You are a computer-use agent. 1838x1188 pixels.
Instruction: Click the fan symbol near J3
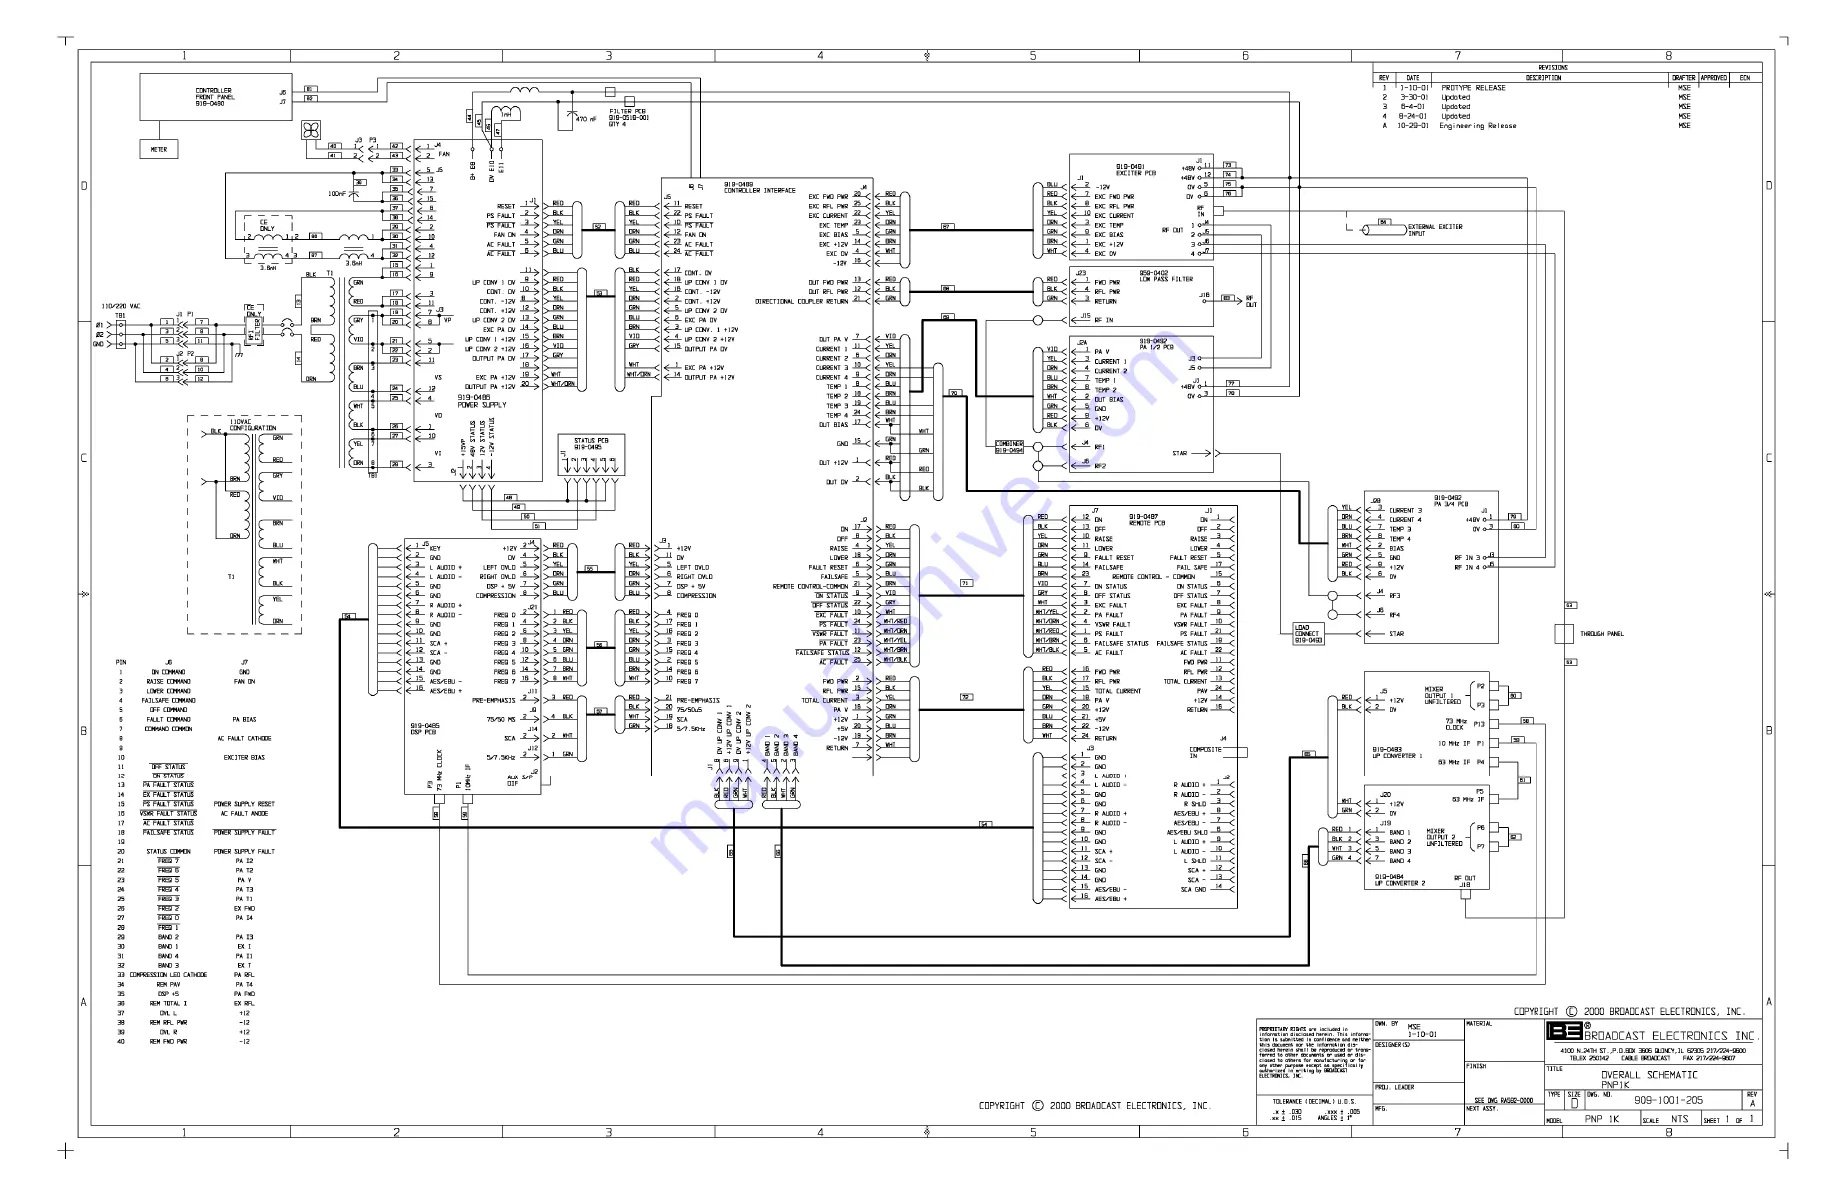click(311, 130)
